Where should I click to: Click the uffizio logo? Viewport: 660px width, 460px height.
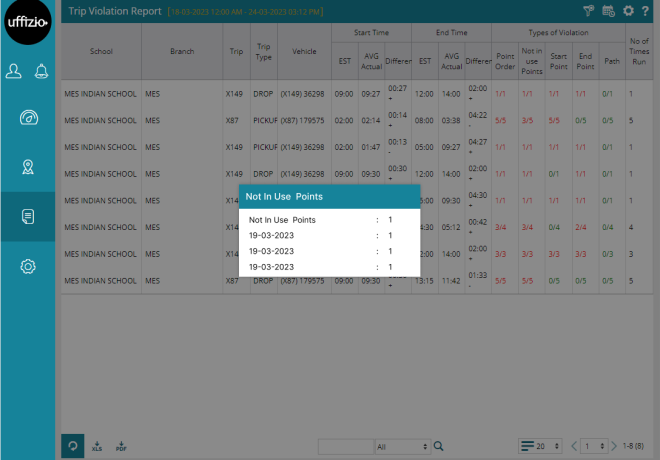coord(28,24)
